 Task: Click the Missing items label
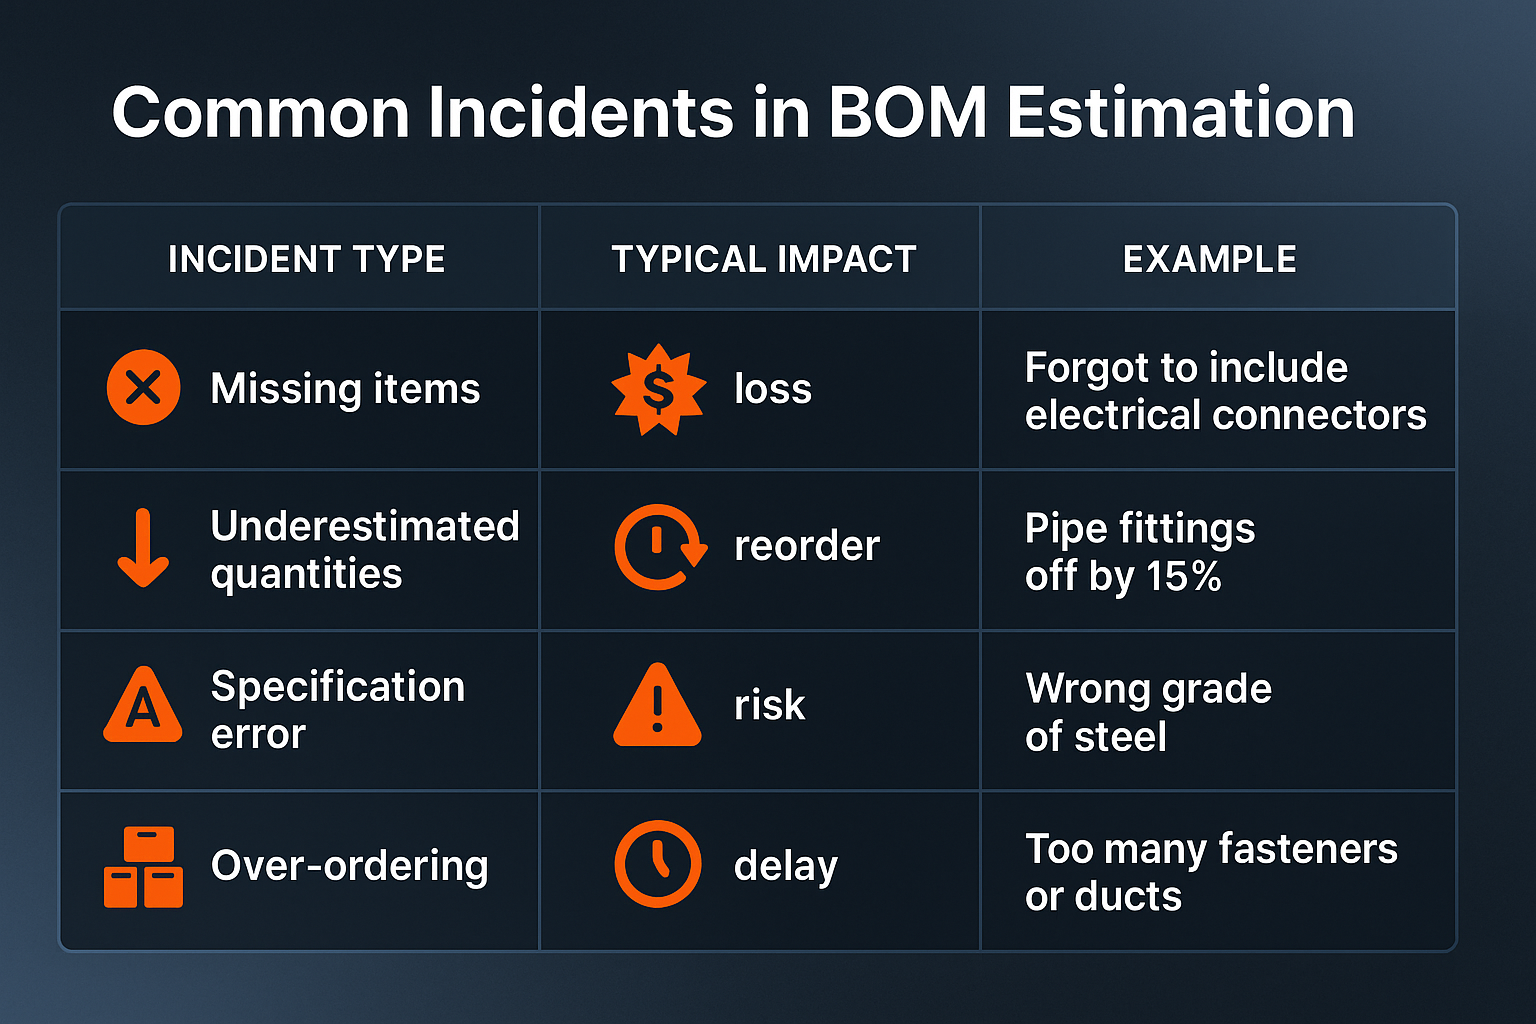coord(345,388)
